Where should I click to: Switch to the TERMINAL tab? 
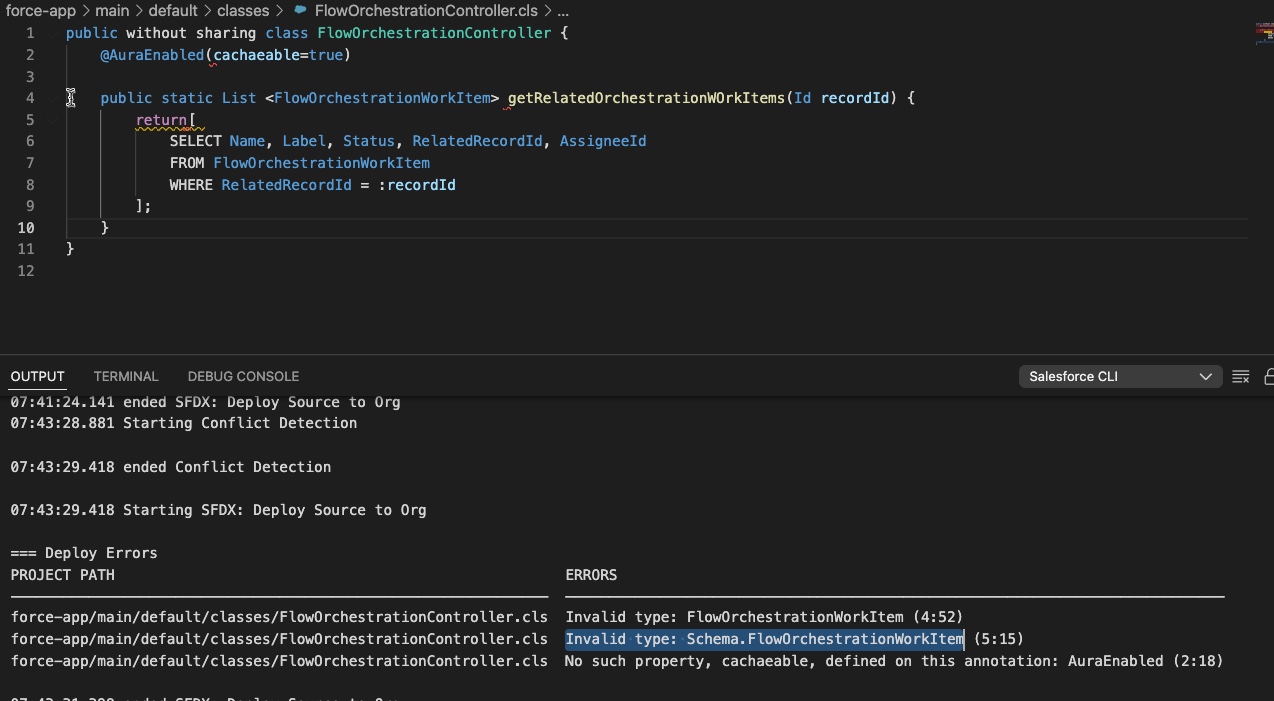coord(126,377)
